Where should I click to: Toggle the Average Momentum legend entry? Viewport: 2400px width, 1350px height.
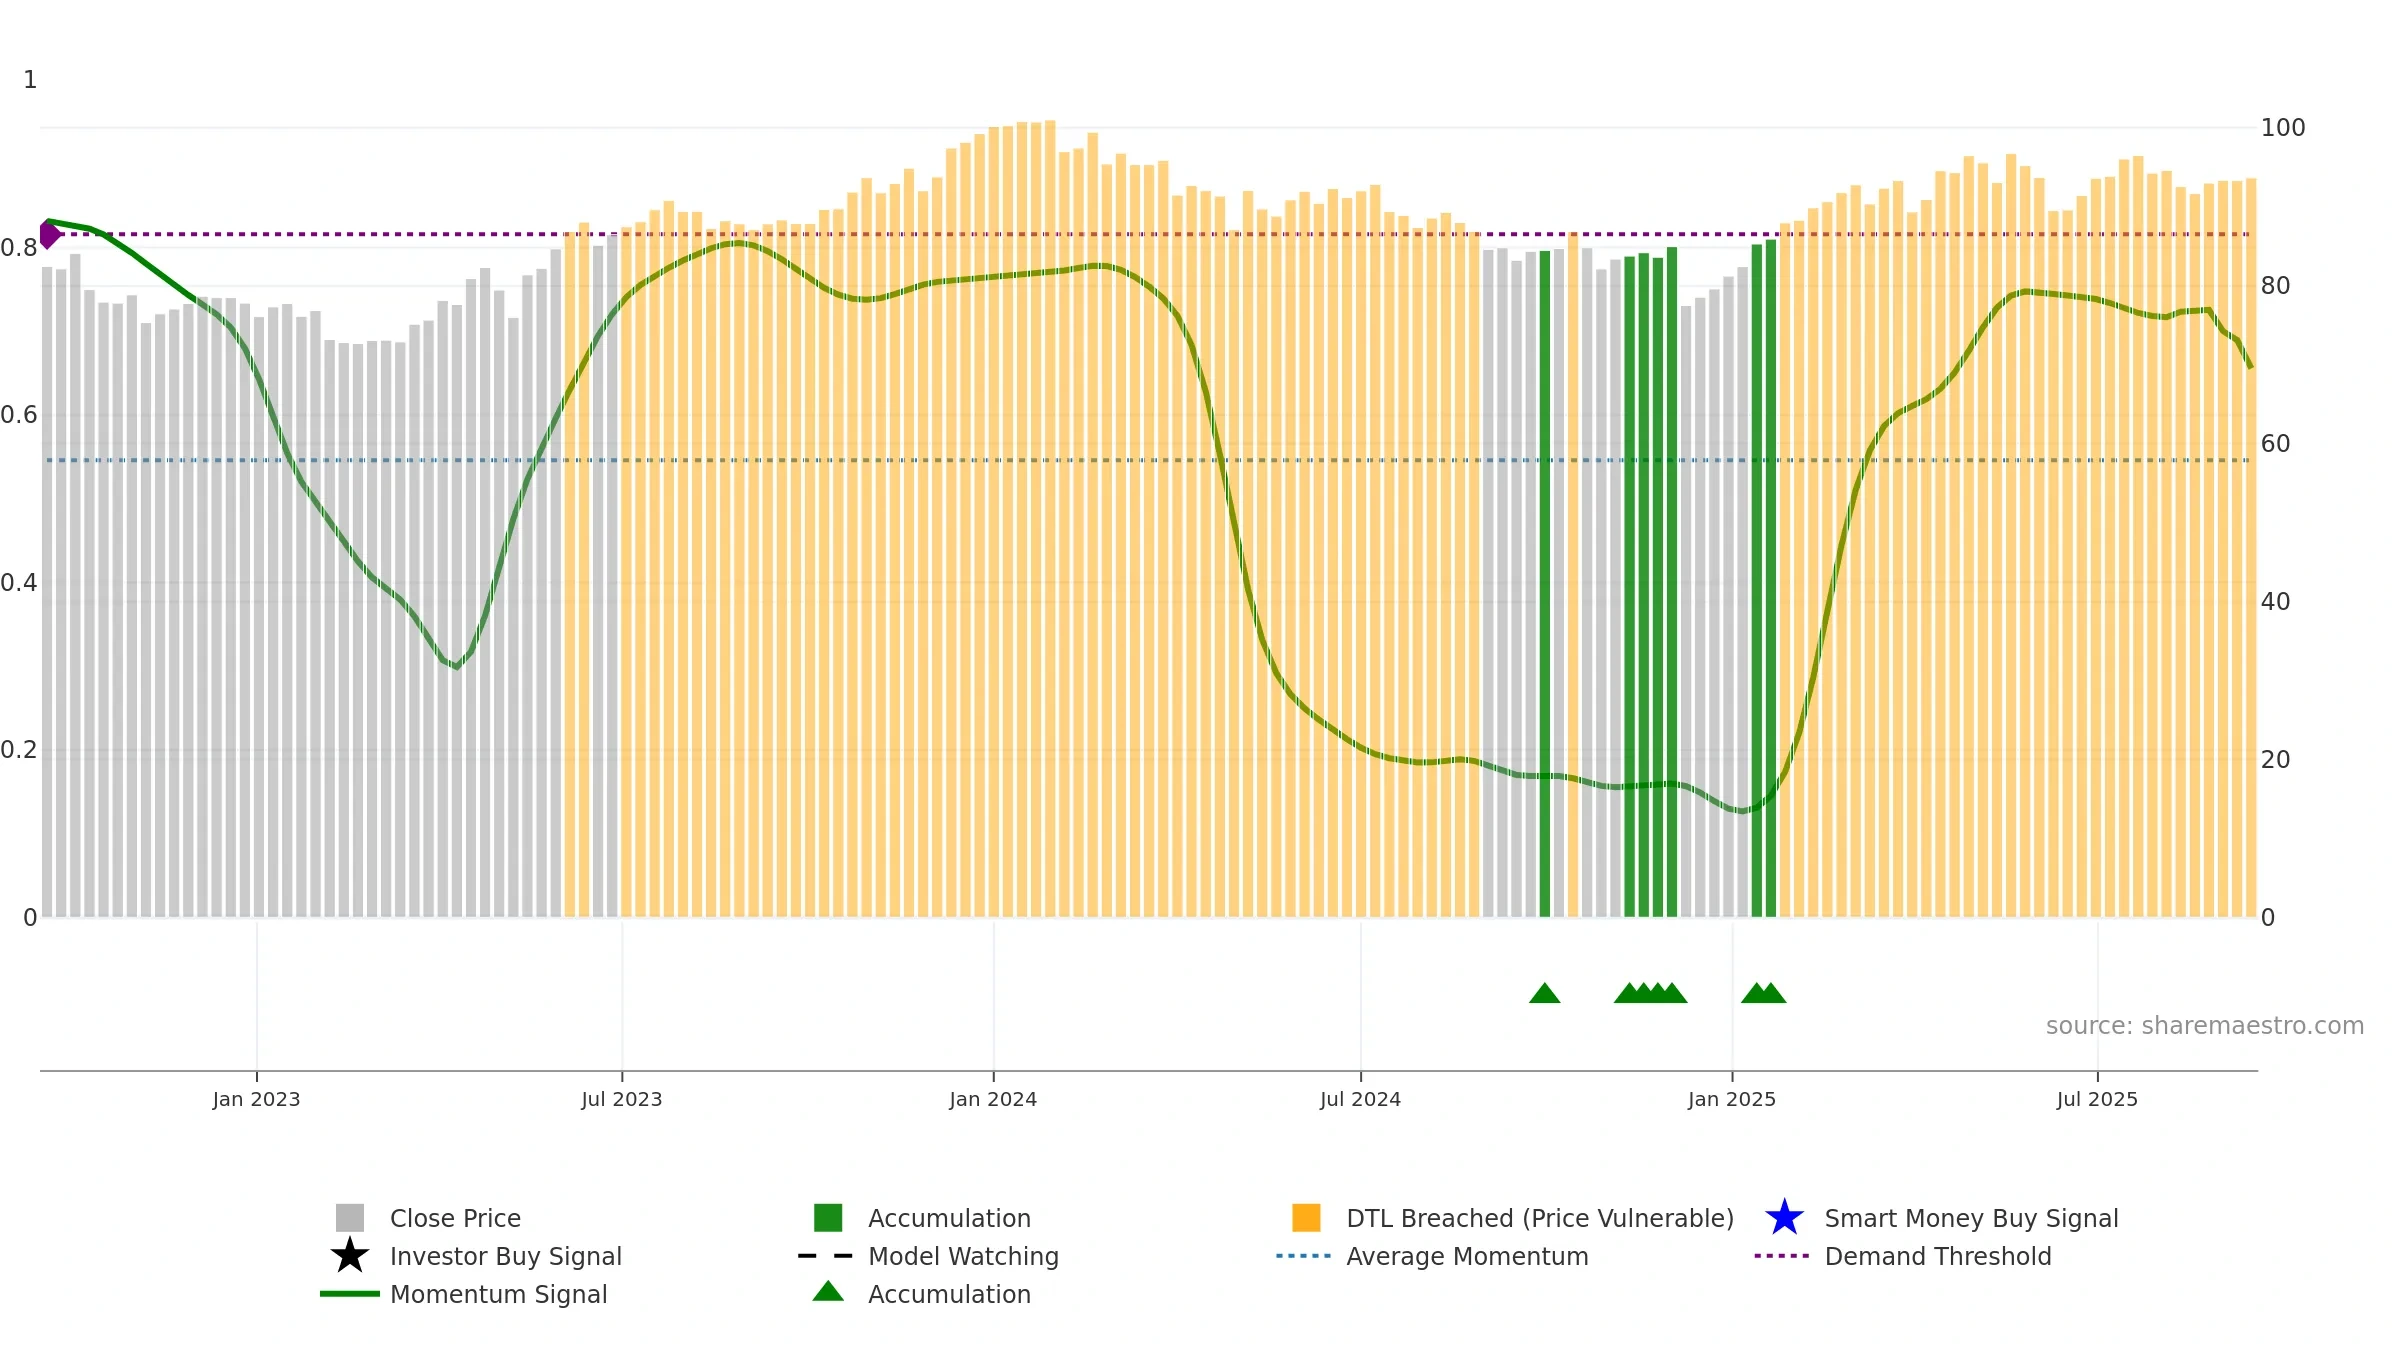pyautogui.click(x=1467, y=1256)
